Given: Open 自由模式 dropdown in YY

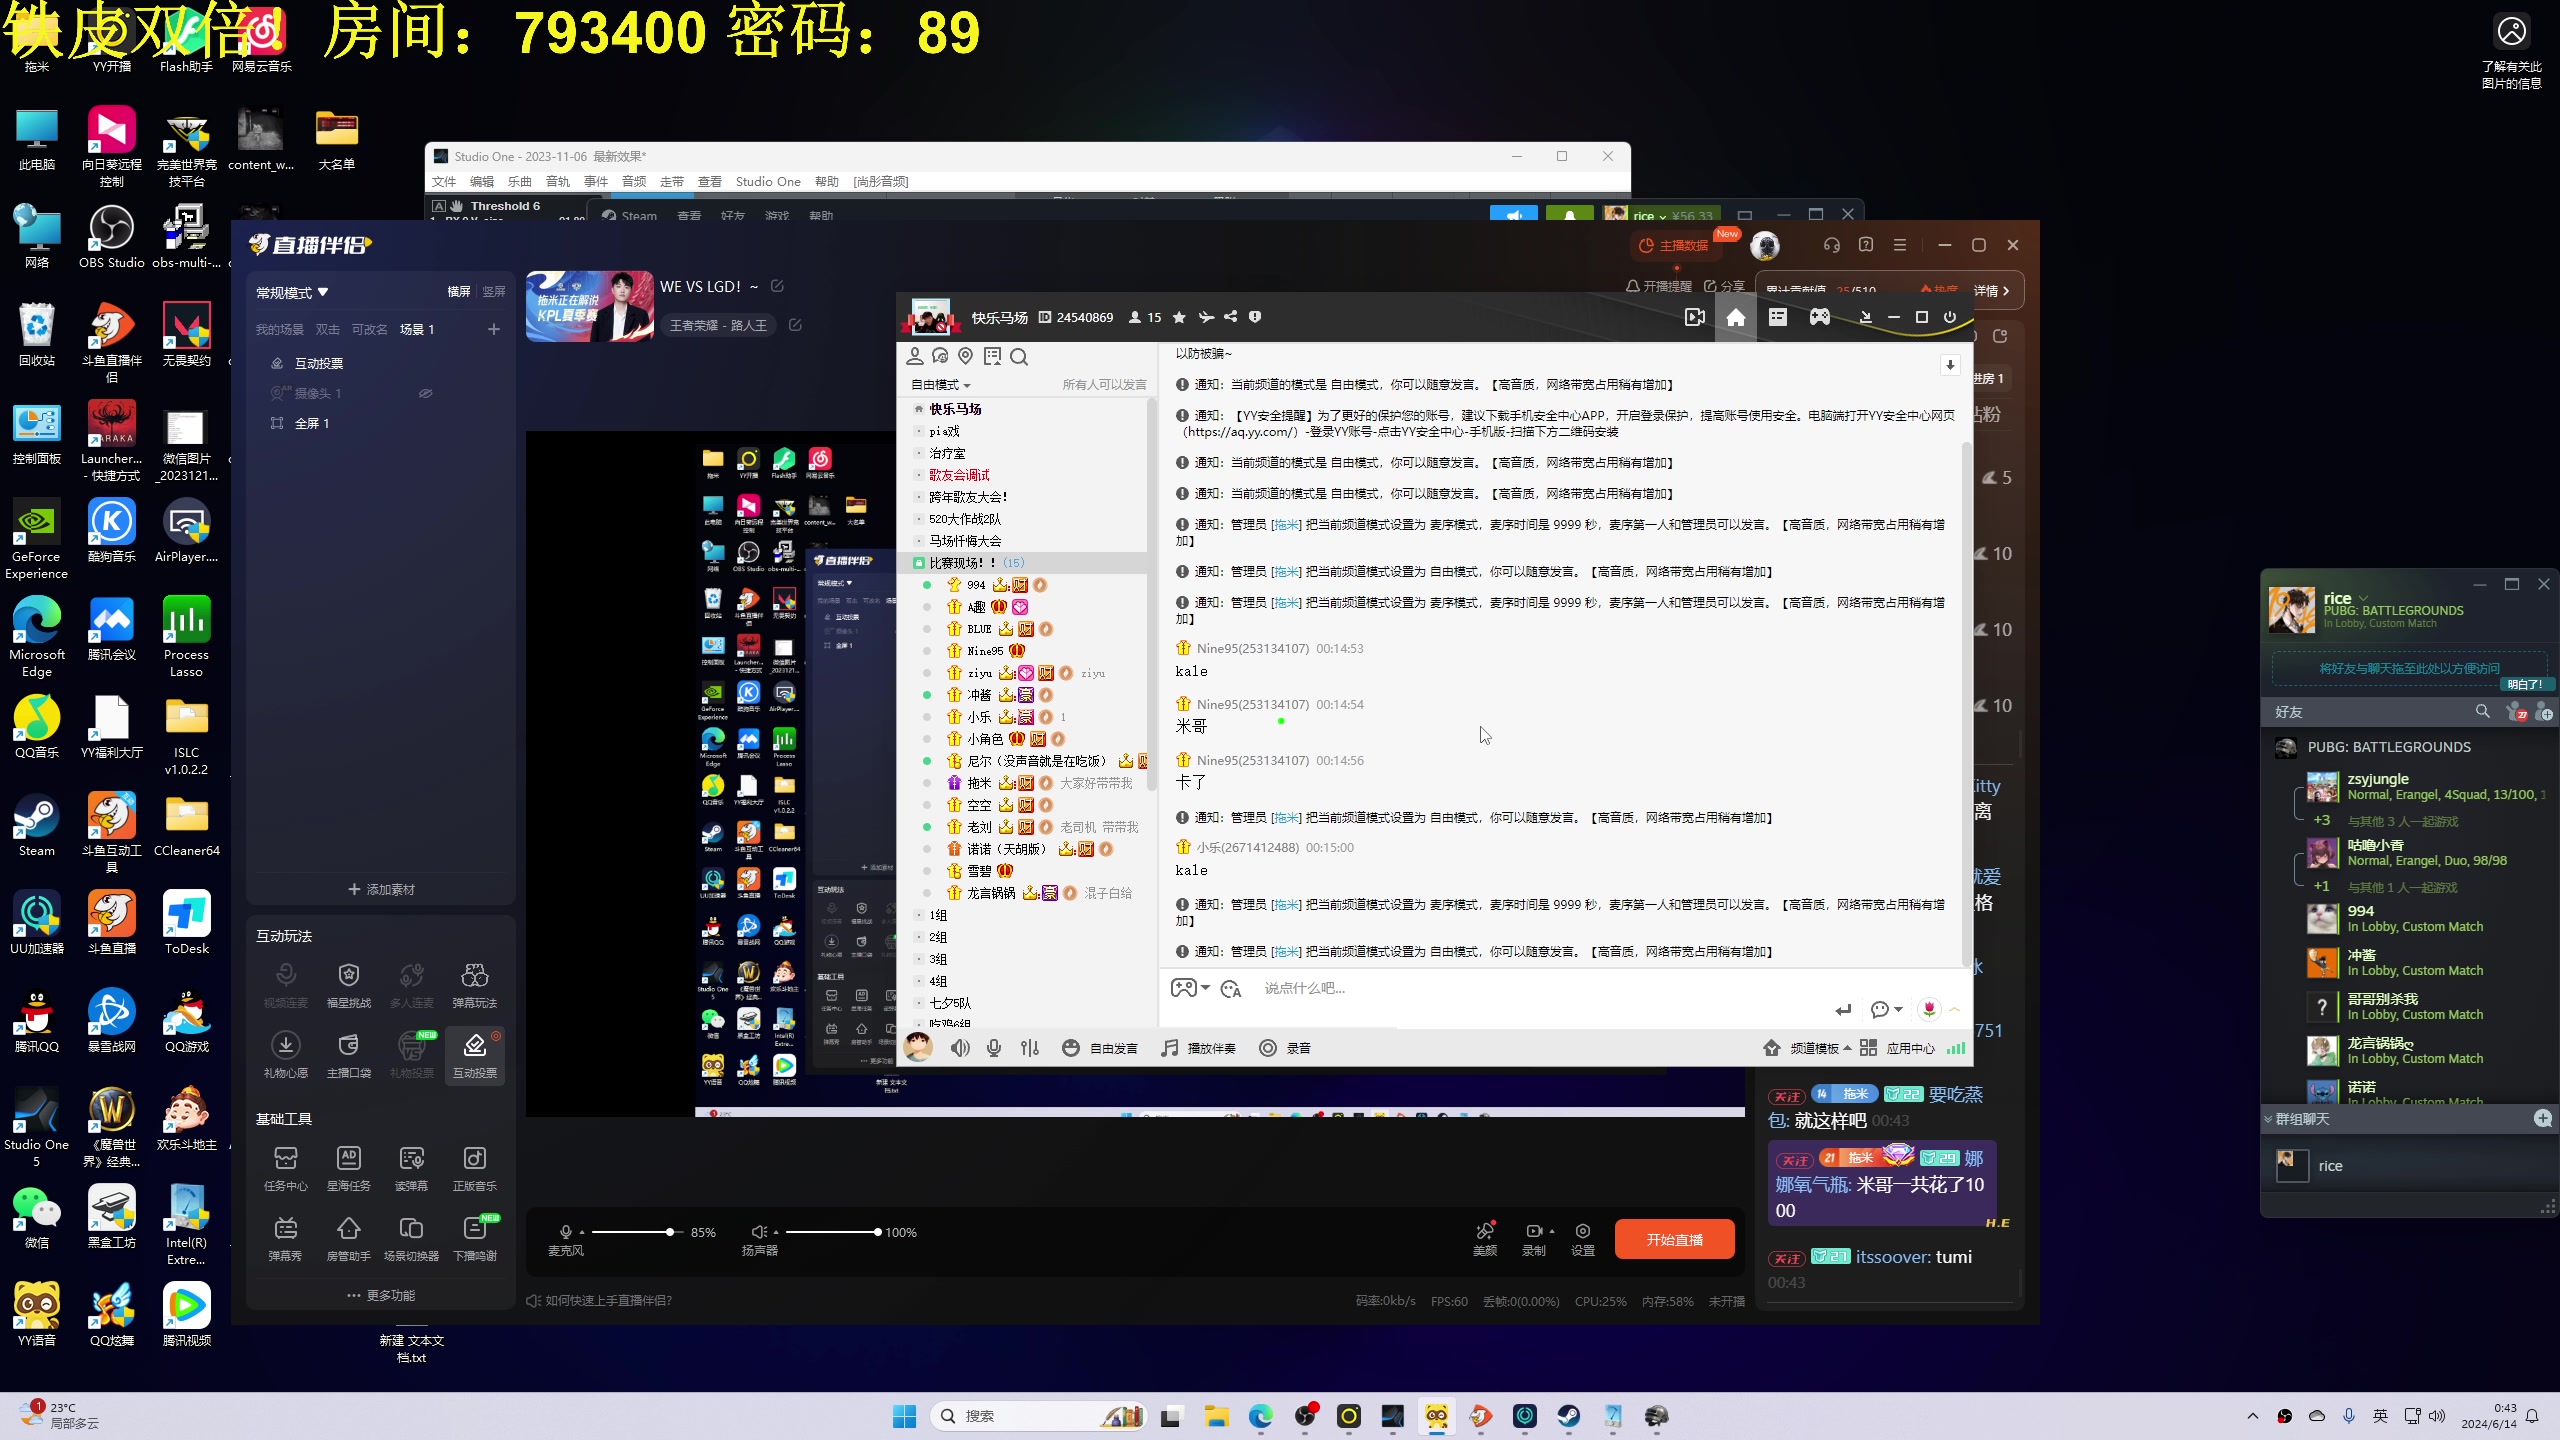Looking at the screenshot, I should (940, 385).
